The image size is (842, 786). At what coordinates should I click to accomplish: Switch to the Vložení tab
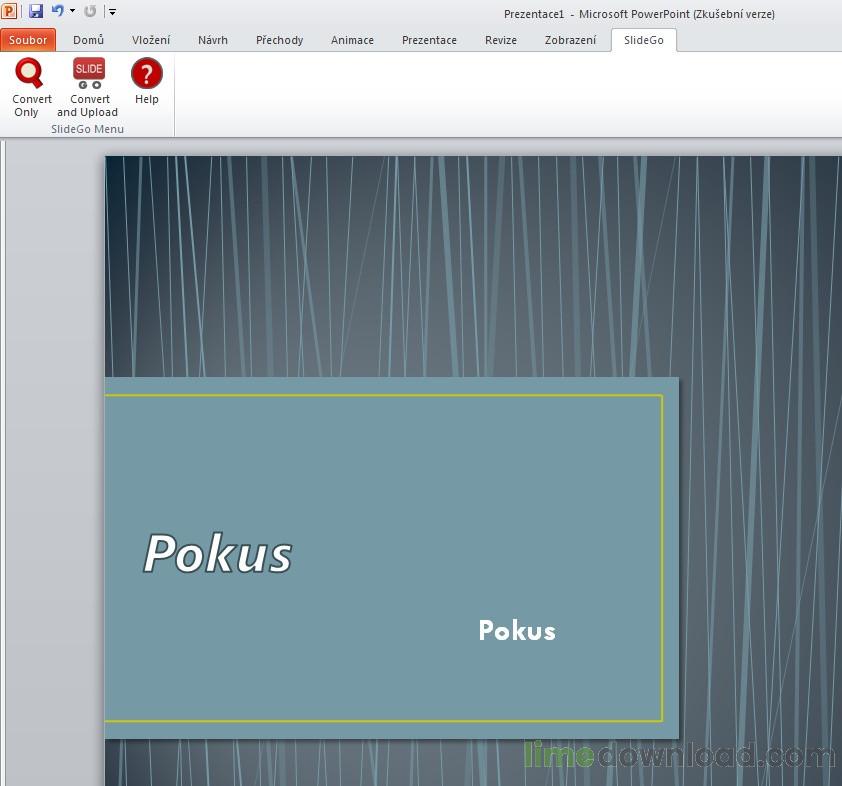tap(151, 40)
